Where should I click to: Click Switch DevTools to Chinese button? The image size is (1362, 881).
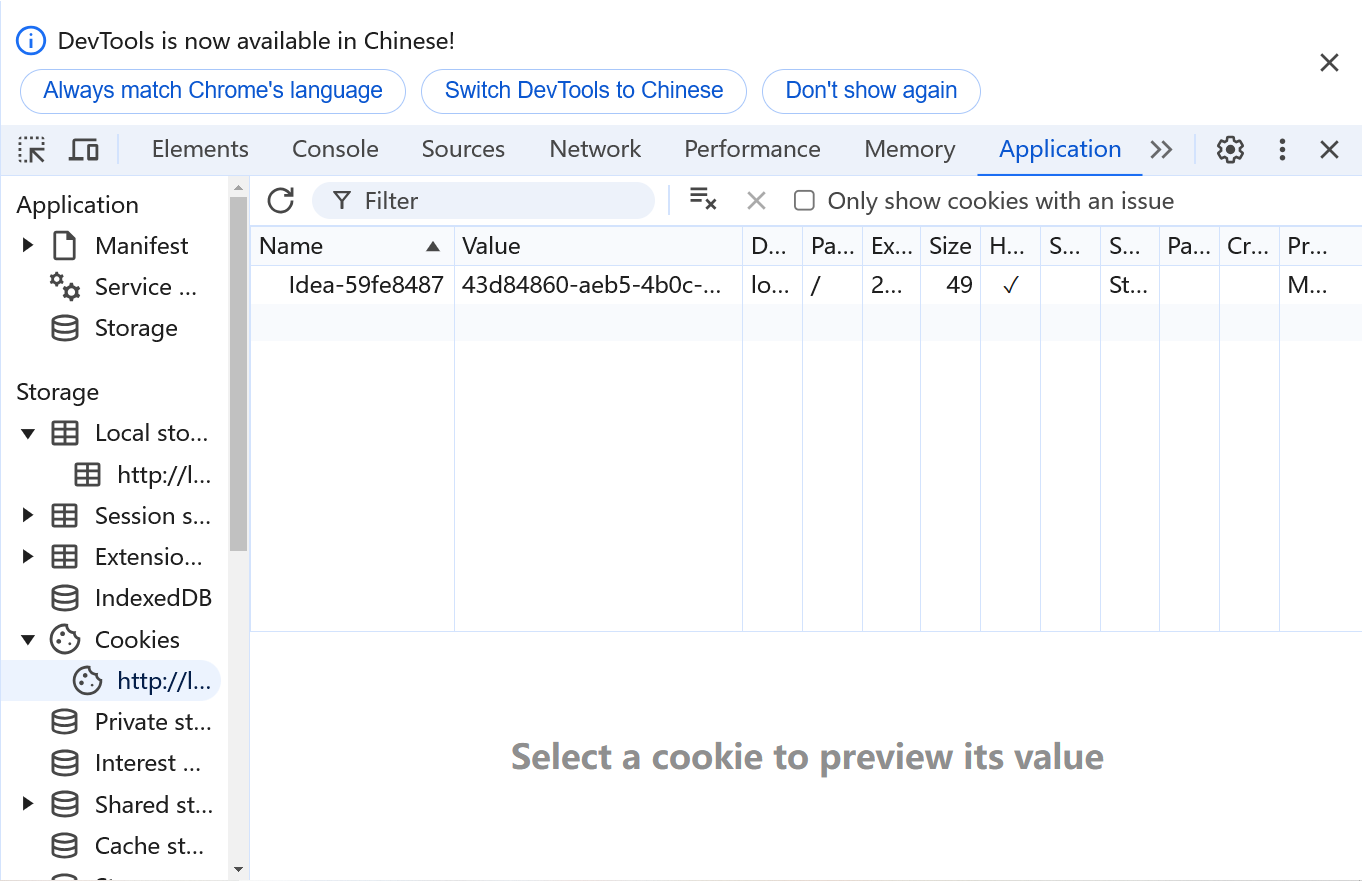(x=584, y=91)
